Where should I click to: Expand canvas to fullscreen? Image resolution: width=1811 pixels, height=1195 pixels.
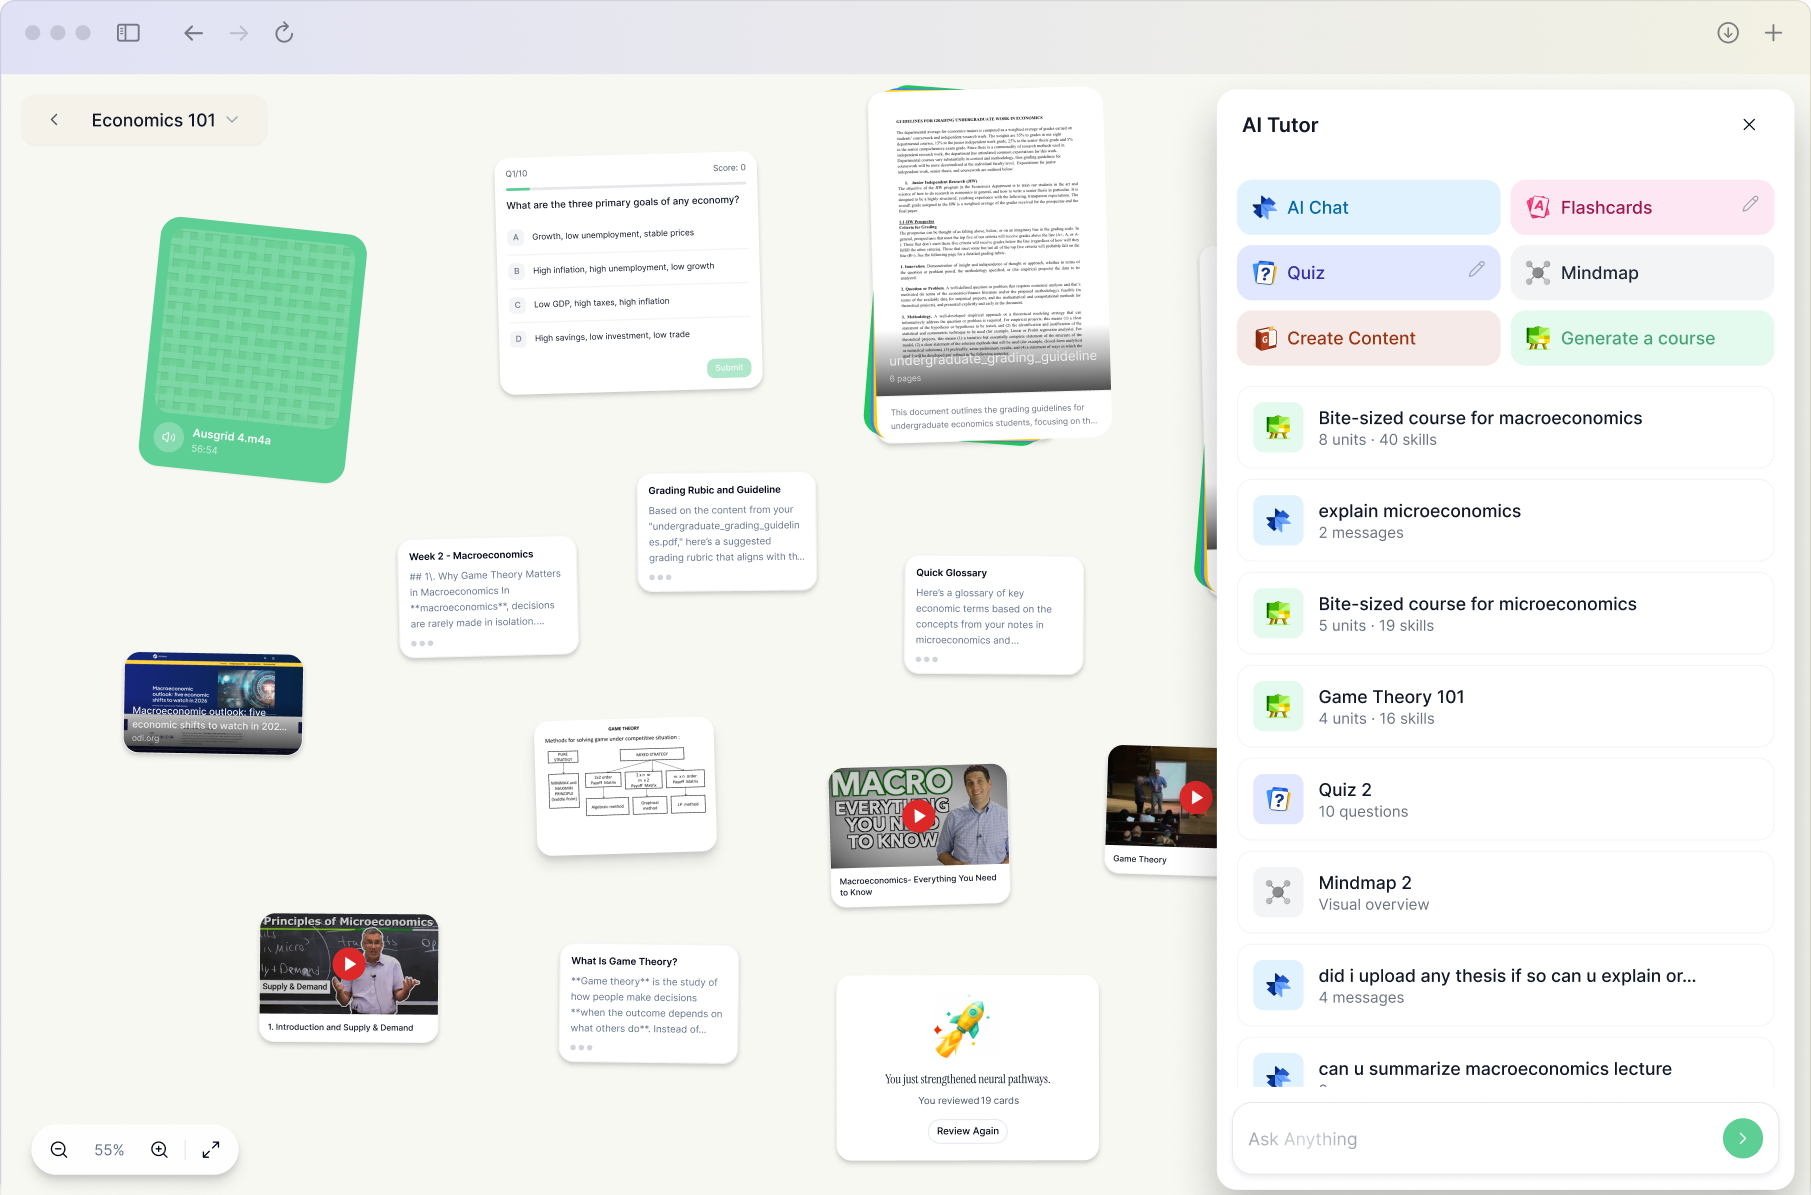pos(211,1150)
